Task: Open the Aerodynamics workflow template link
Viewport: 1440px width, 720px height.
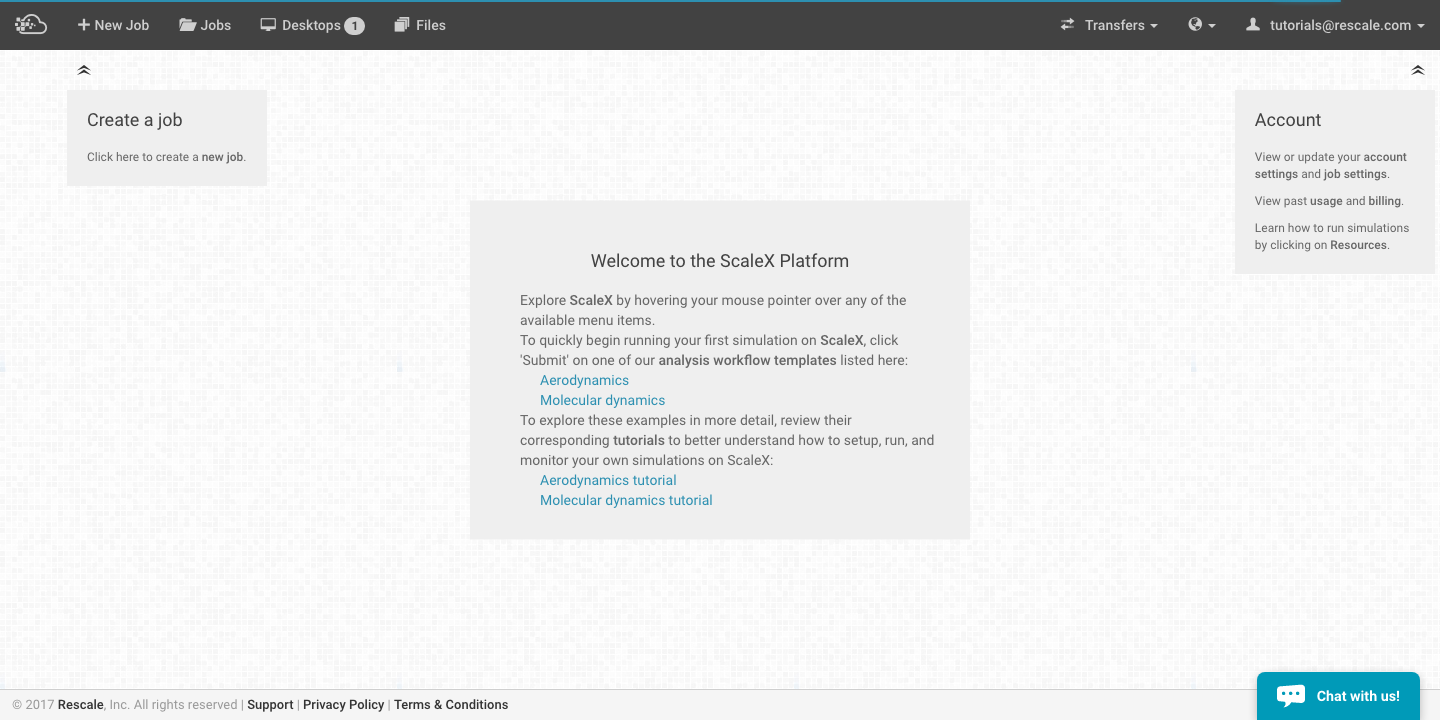Action: [x=584, y=380]
